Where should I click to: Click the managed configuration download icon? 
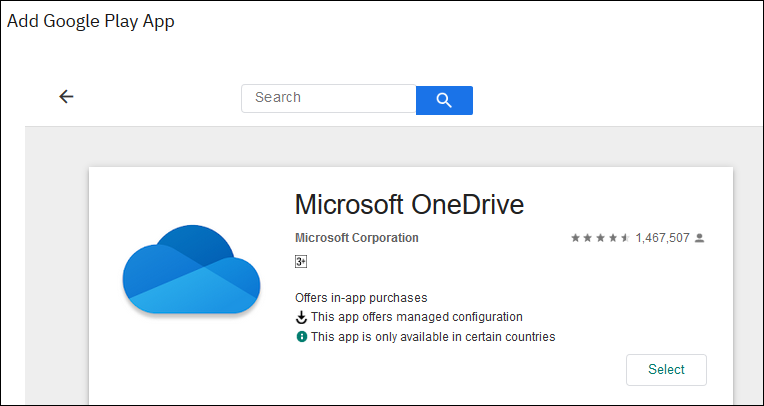click(x=301, y=317)
